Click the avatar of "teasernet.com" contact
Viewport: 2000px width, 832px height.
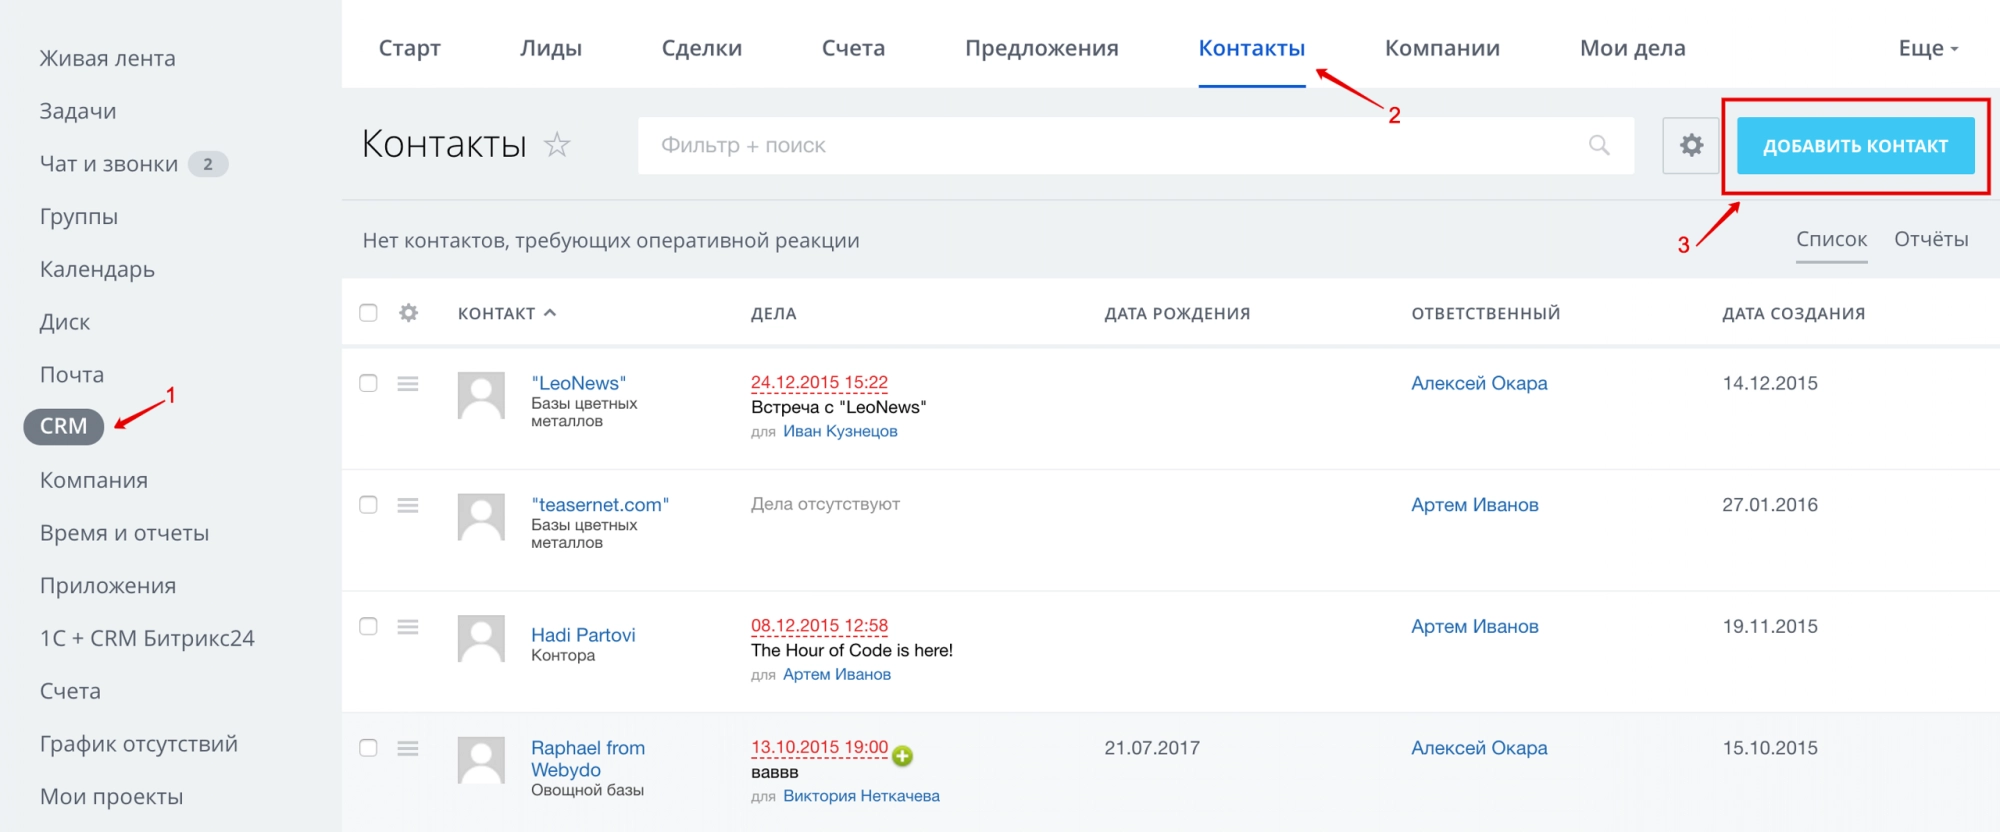point(481,516)
